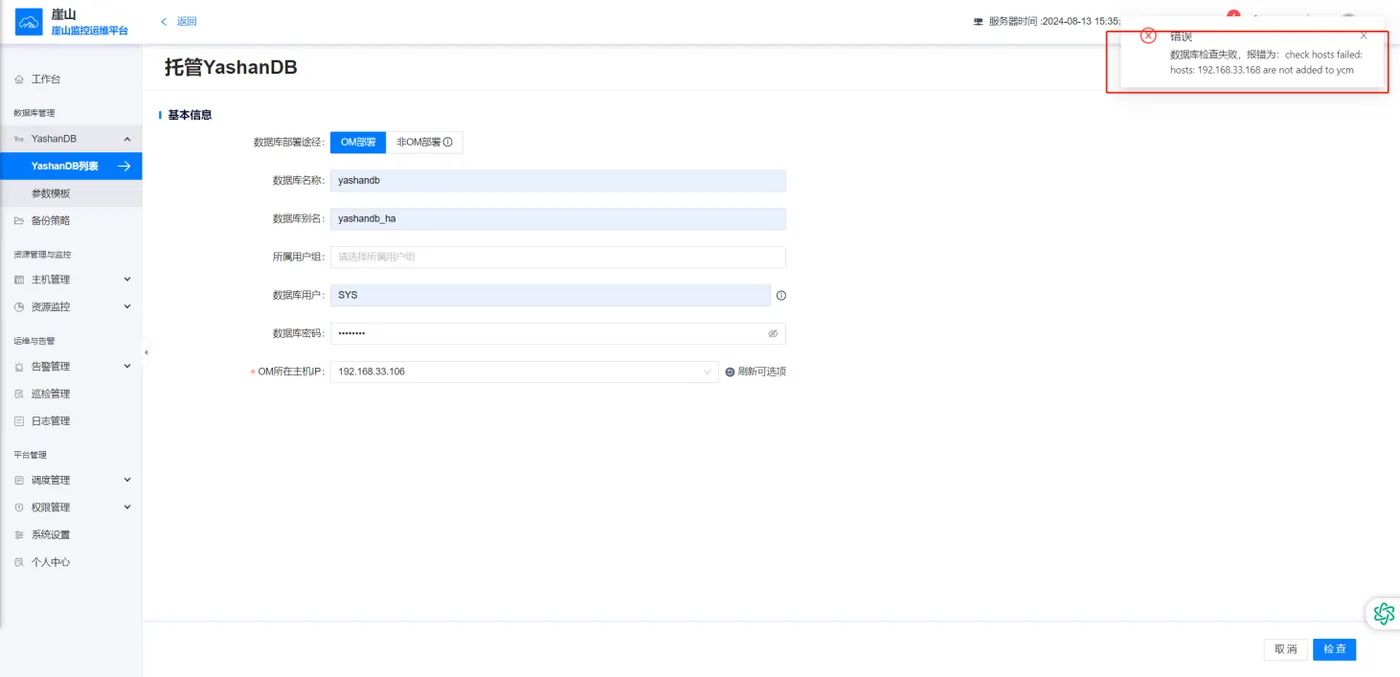
Task: Close the 错误 notification
Action: (x=1363, y=35)
